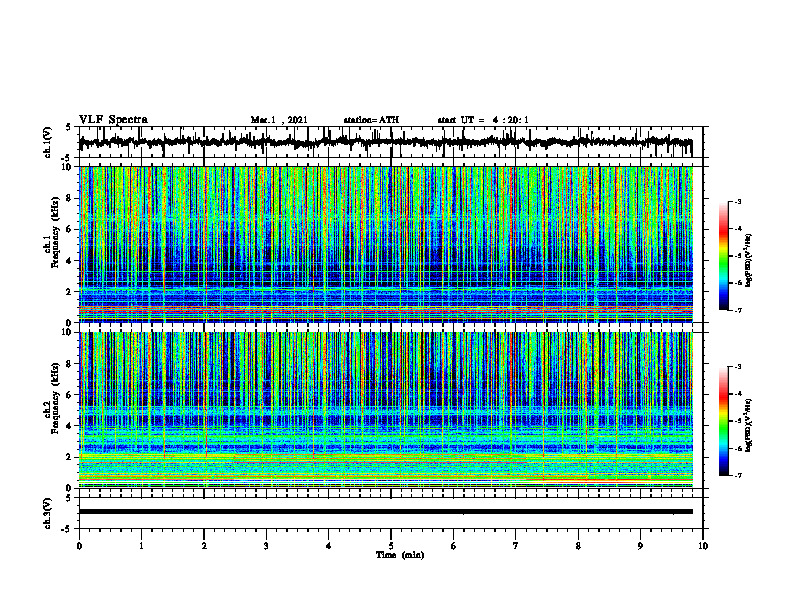Click the ch.1 "Frequency (kHz)" axis label
792x612 pixels.
pyautogui.click(x=55, y=232)
